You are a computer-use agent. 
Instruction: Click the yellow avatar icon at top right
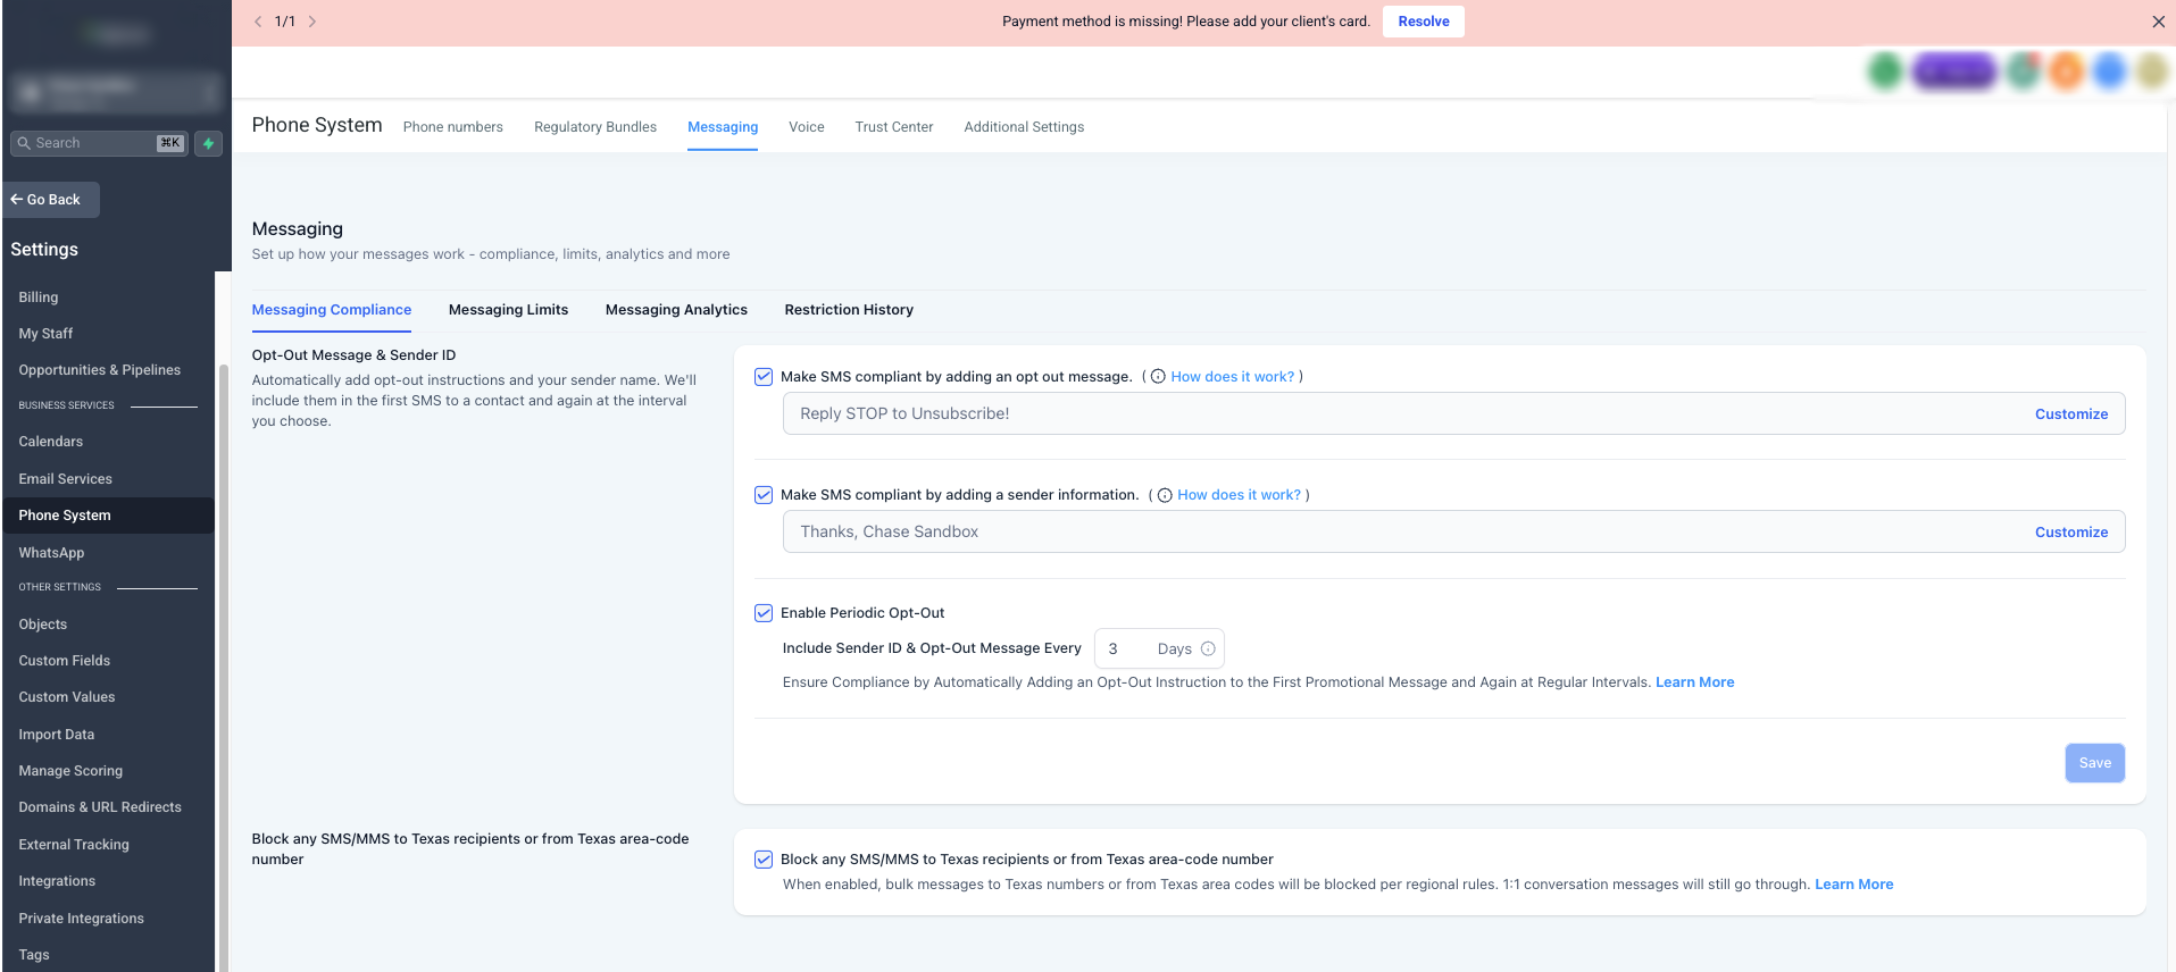(2152, 71)
